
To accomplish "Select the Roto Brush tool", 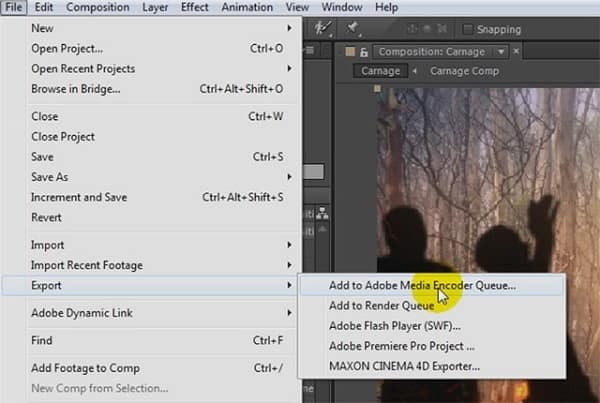I will 323,28.
